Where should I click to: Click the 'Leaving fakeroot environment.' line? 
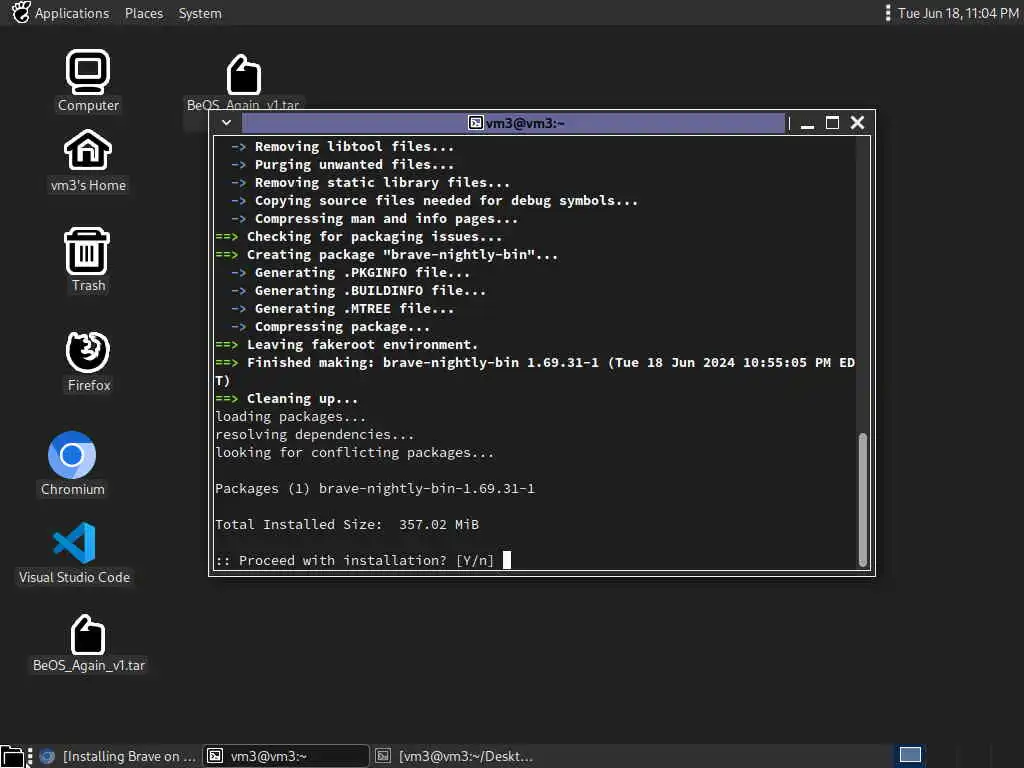point(347,344)
